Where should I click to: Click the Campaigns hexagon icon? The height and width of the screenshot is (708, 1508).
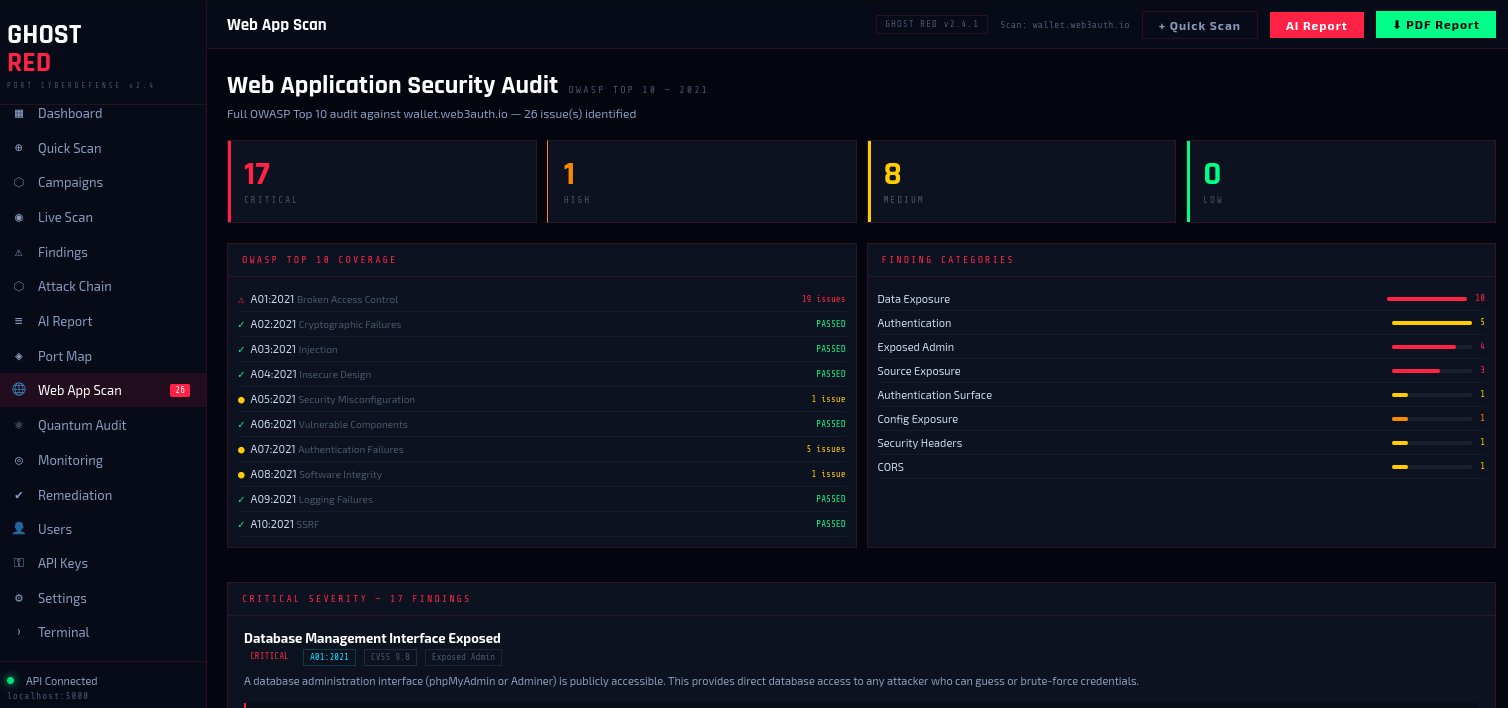point(18,183)
